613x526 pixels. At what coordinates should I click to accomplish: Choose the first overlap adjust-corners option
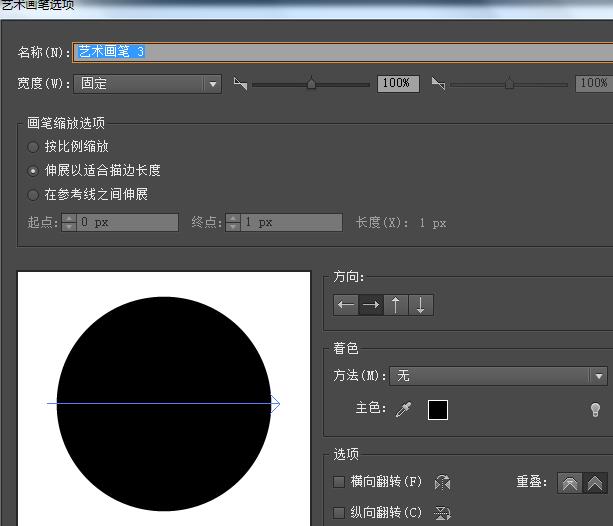point(570,483)
